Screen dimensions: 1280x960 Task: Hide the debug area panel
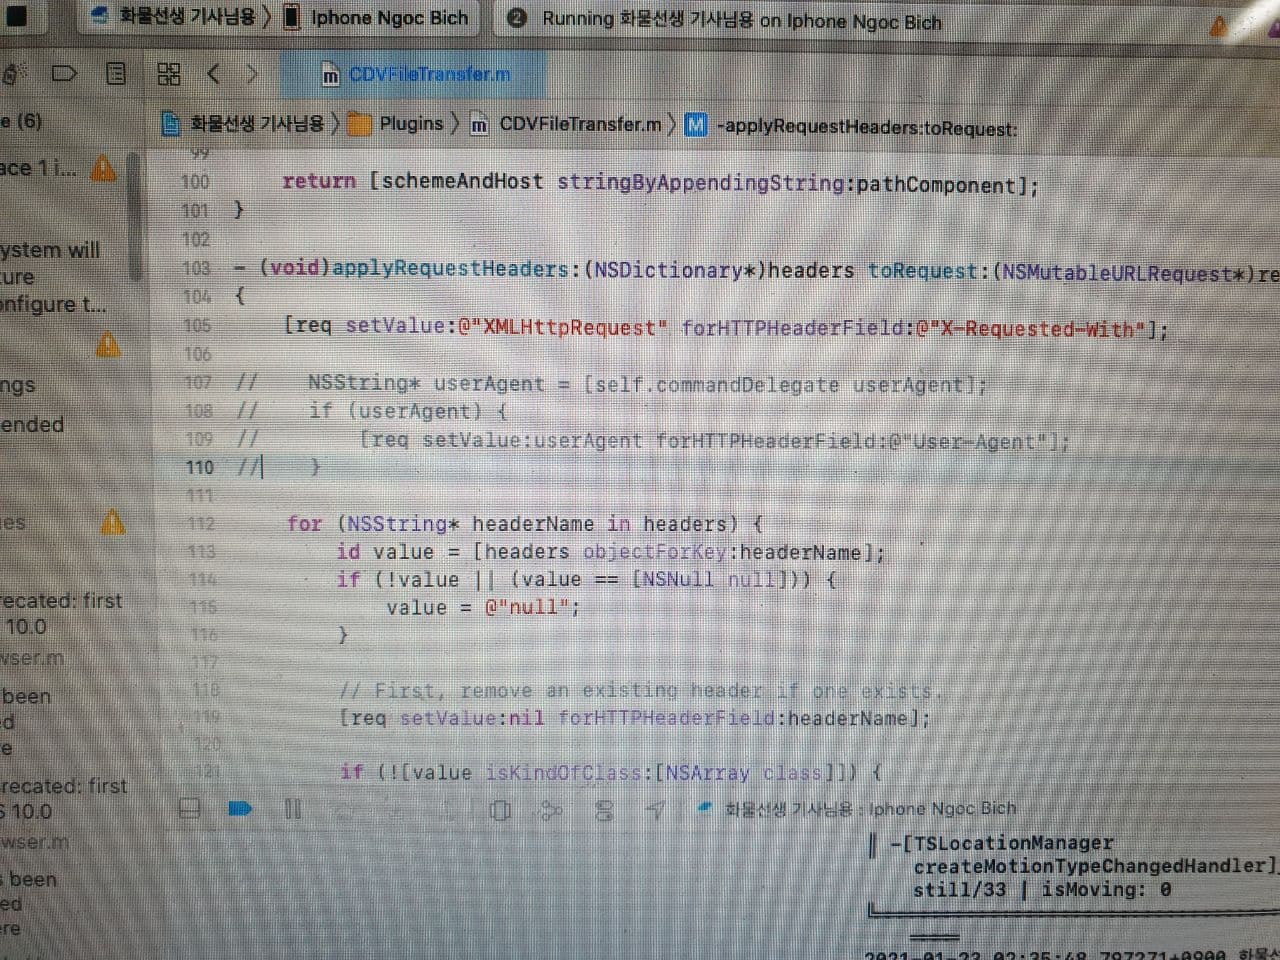tap(189, 808)
